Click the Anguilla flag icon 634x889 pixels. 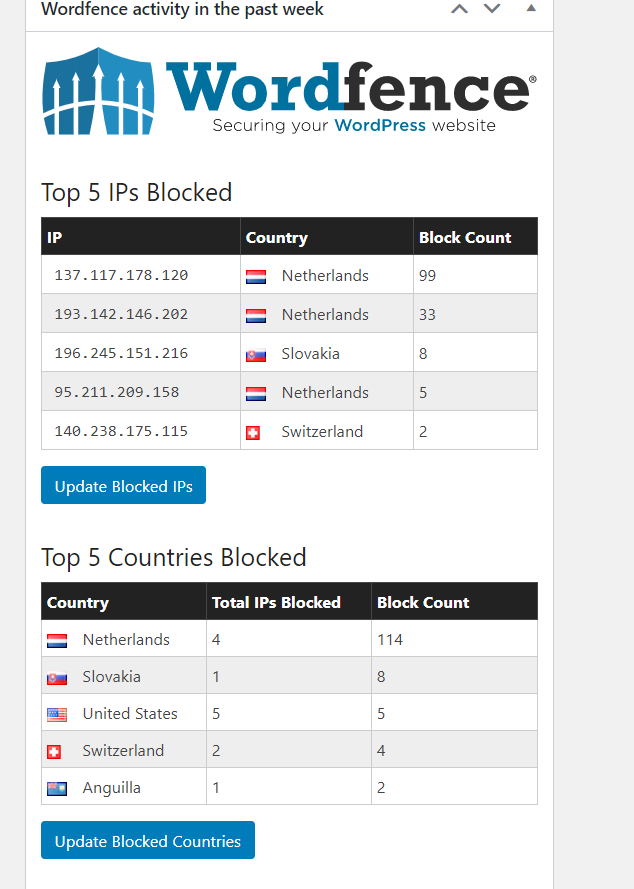pyautogui.click(x=57, y=789)
